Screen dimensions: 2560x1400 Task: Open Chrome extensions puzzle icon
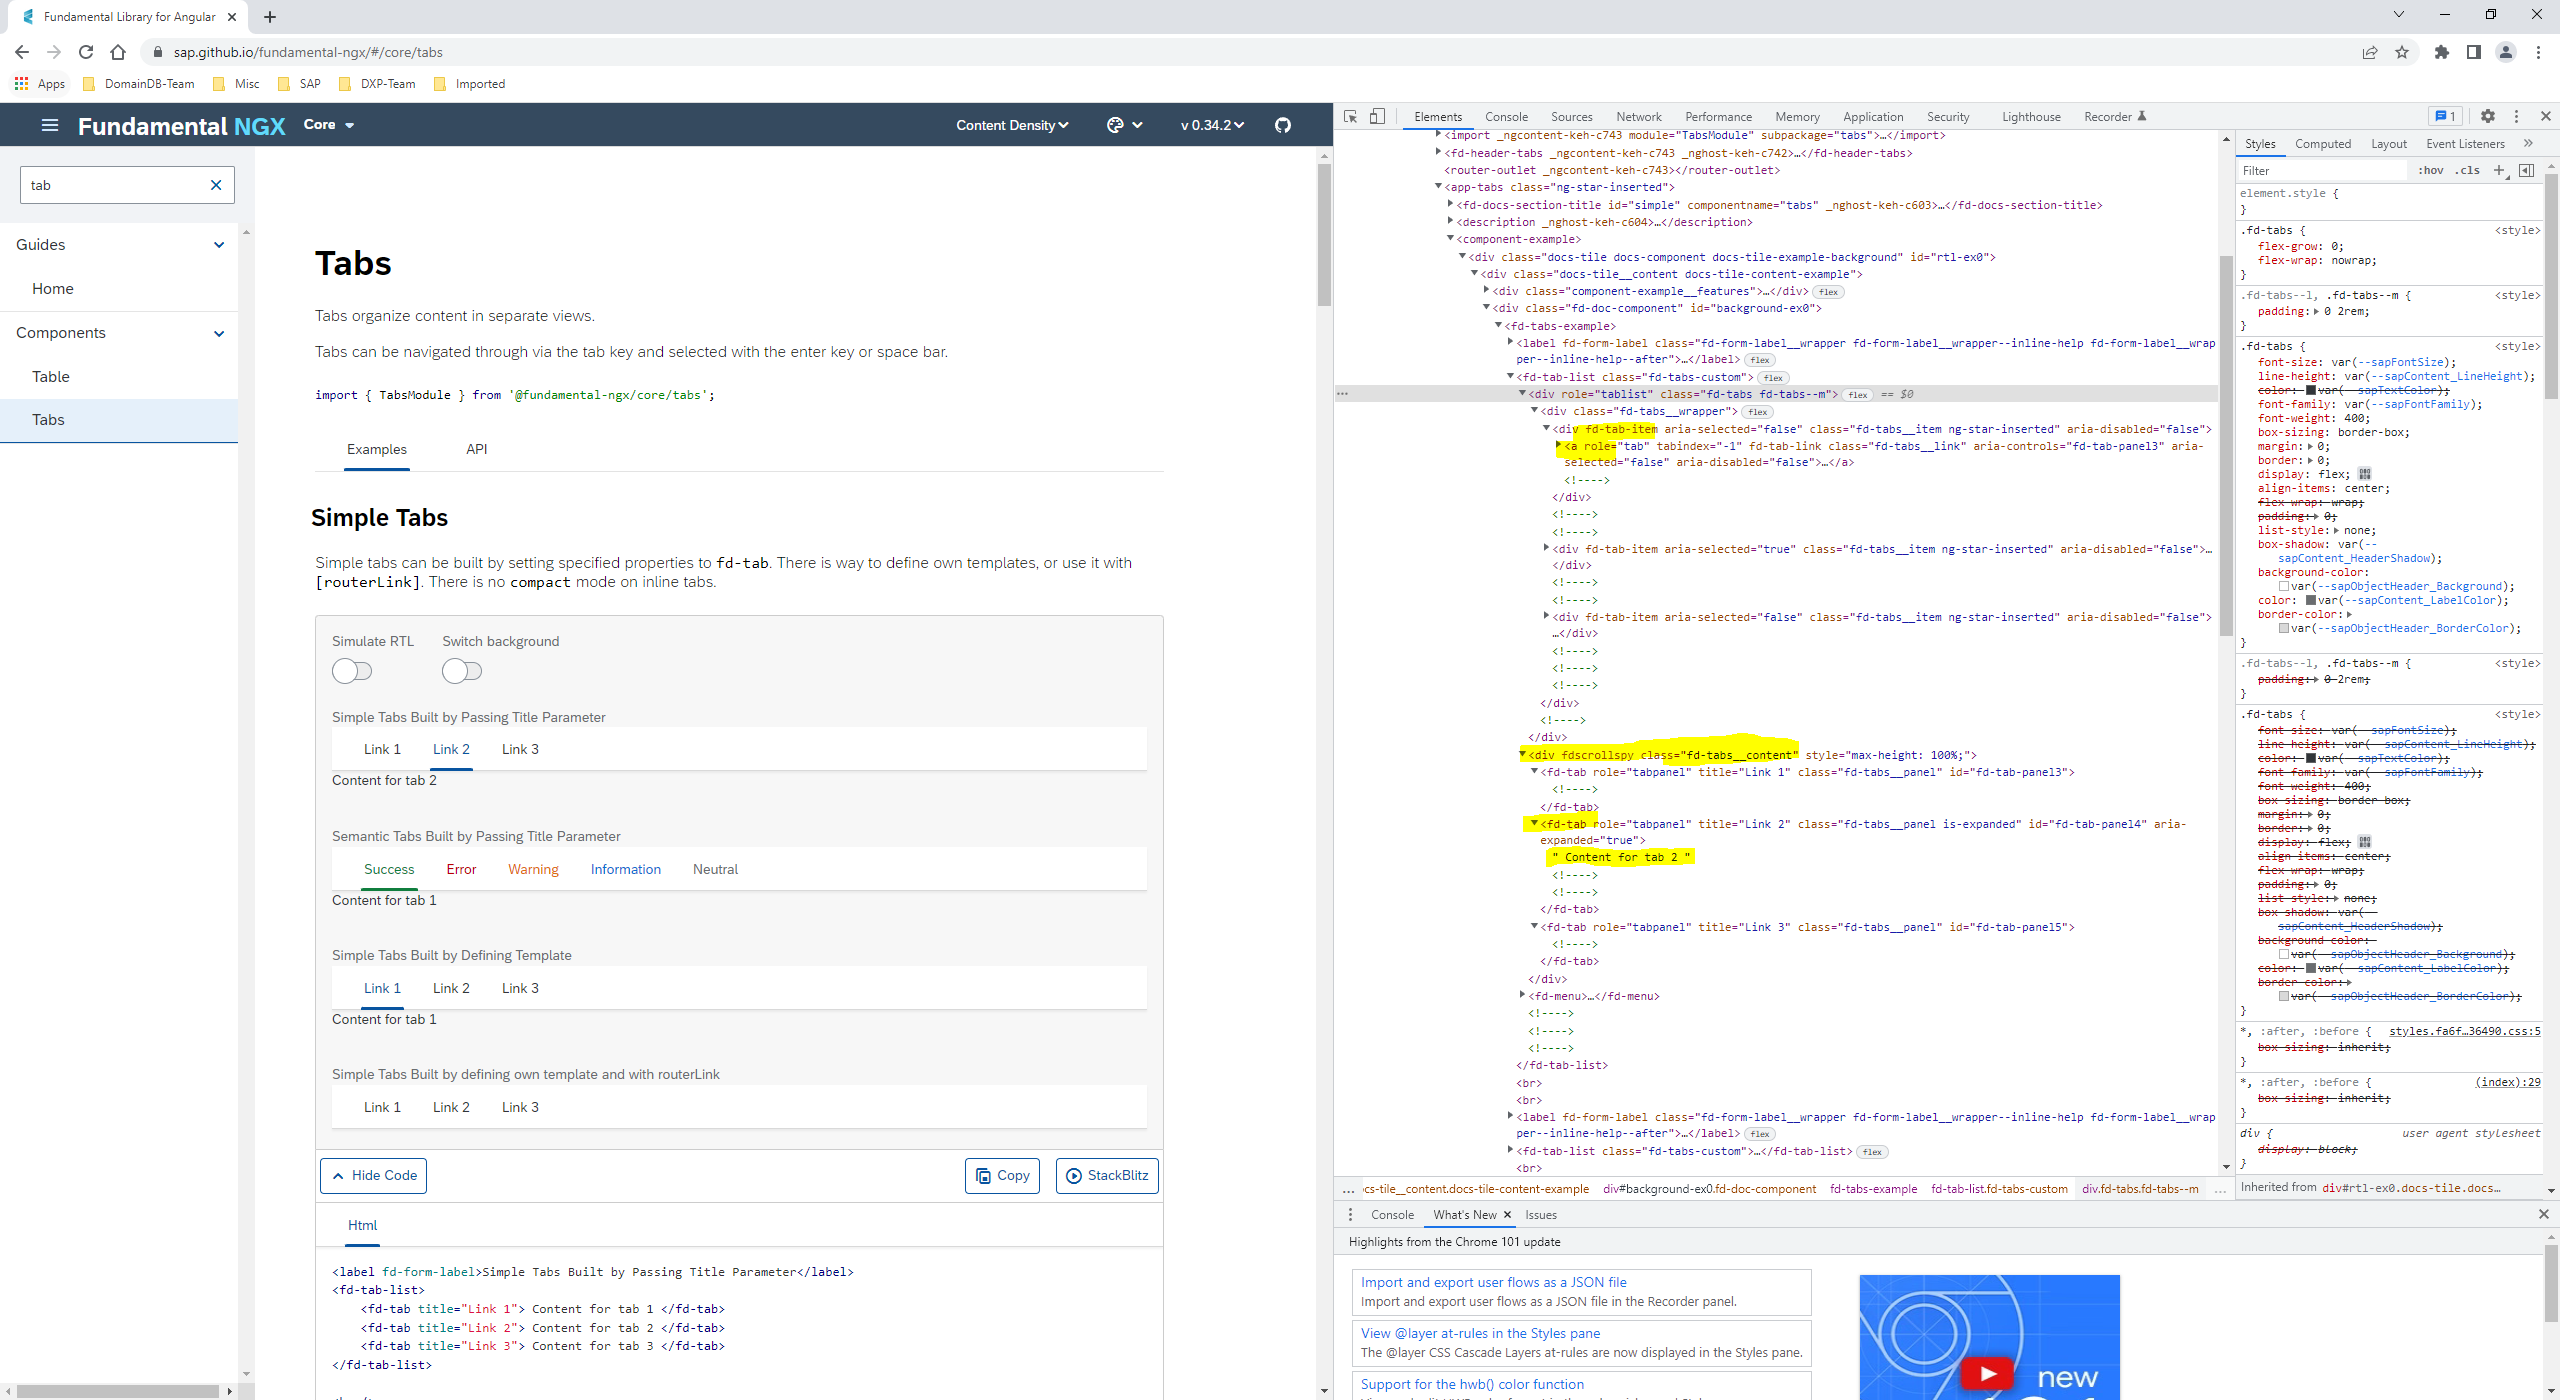(x=2442, y=52)
